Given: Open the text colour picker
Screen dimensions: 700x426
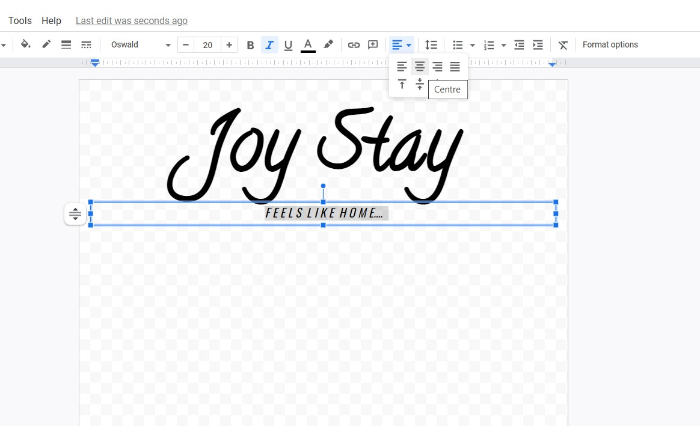Looking at the screenshot, I should pos(308,45).
